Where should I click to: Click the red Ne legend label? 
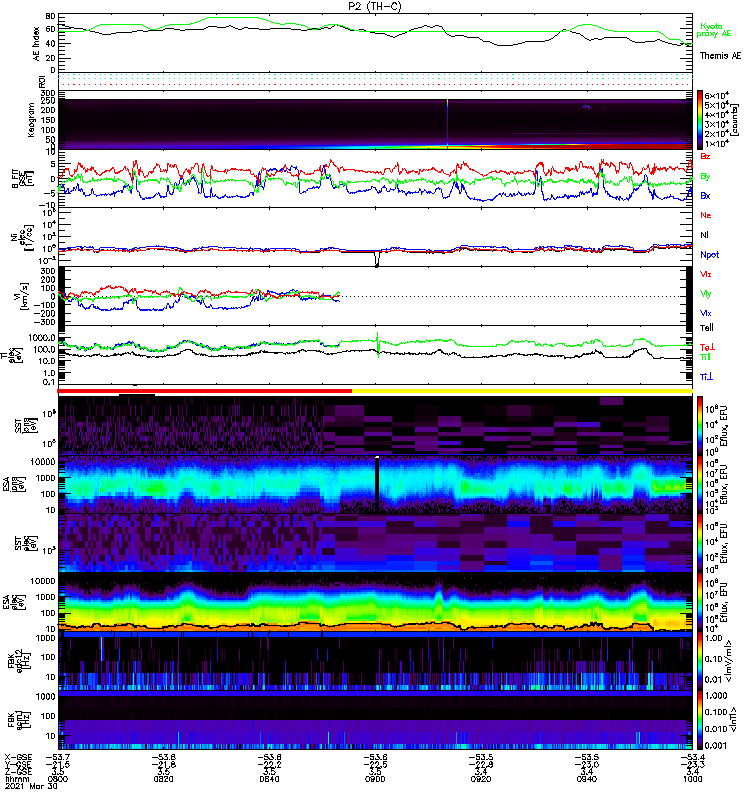click(x=706, y=215)
